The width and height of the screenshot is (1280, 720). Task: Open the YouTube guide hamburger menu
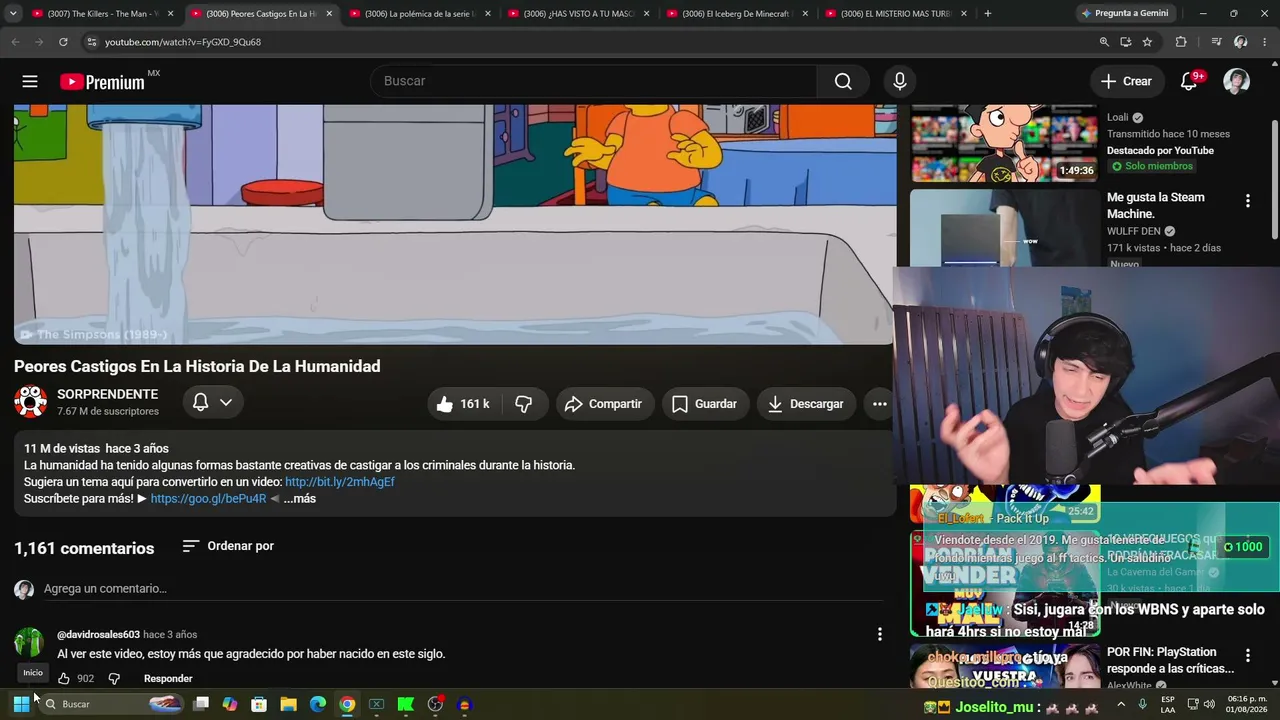click(x=30, y=81)
